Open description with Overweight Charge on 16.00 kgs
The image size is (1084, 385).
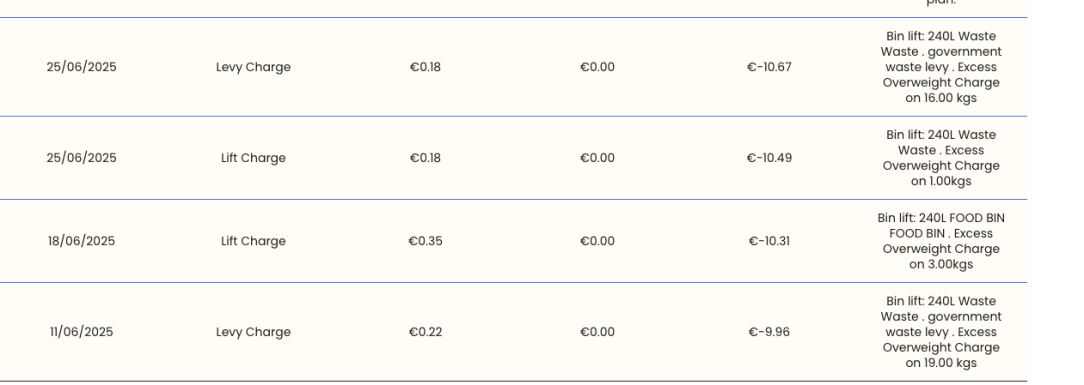pyautogui.click(x=941, y=67)
